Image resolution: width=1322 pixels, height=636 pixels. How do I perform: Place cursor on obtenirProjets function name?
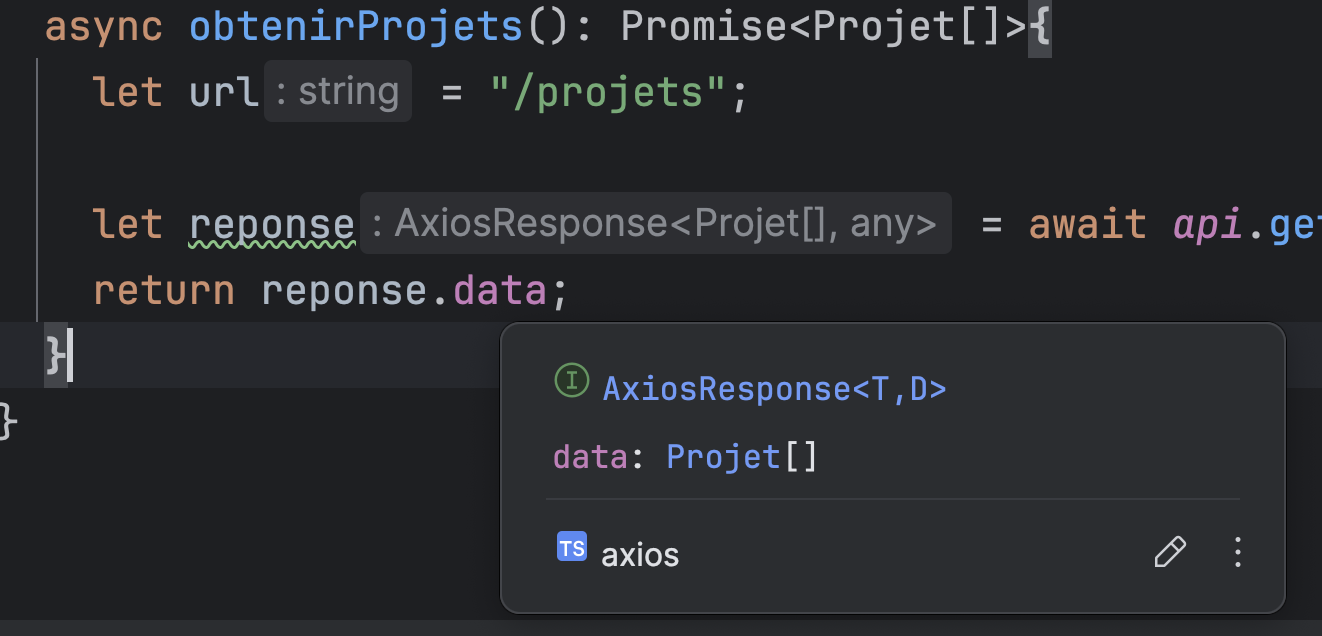[x=355, y=27]
